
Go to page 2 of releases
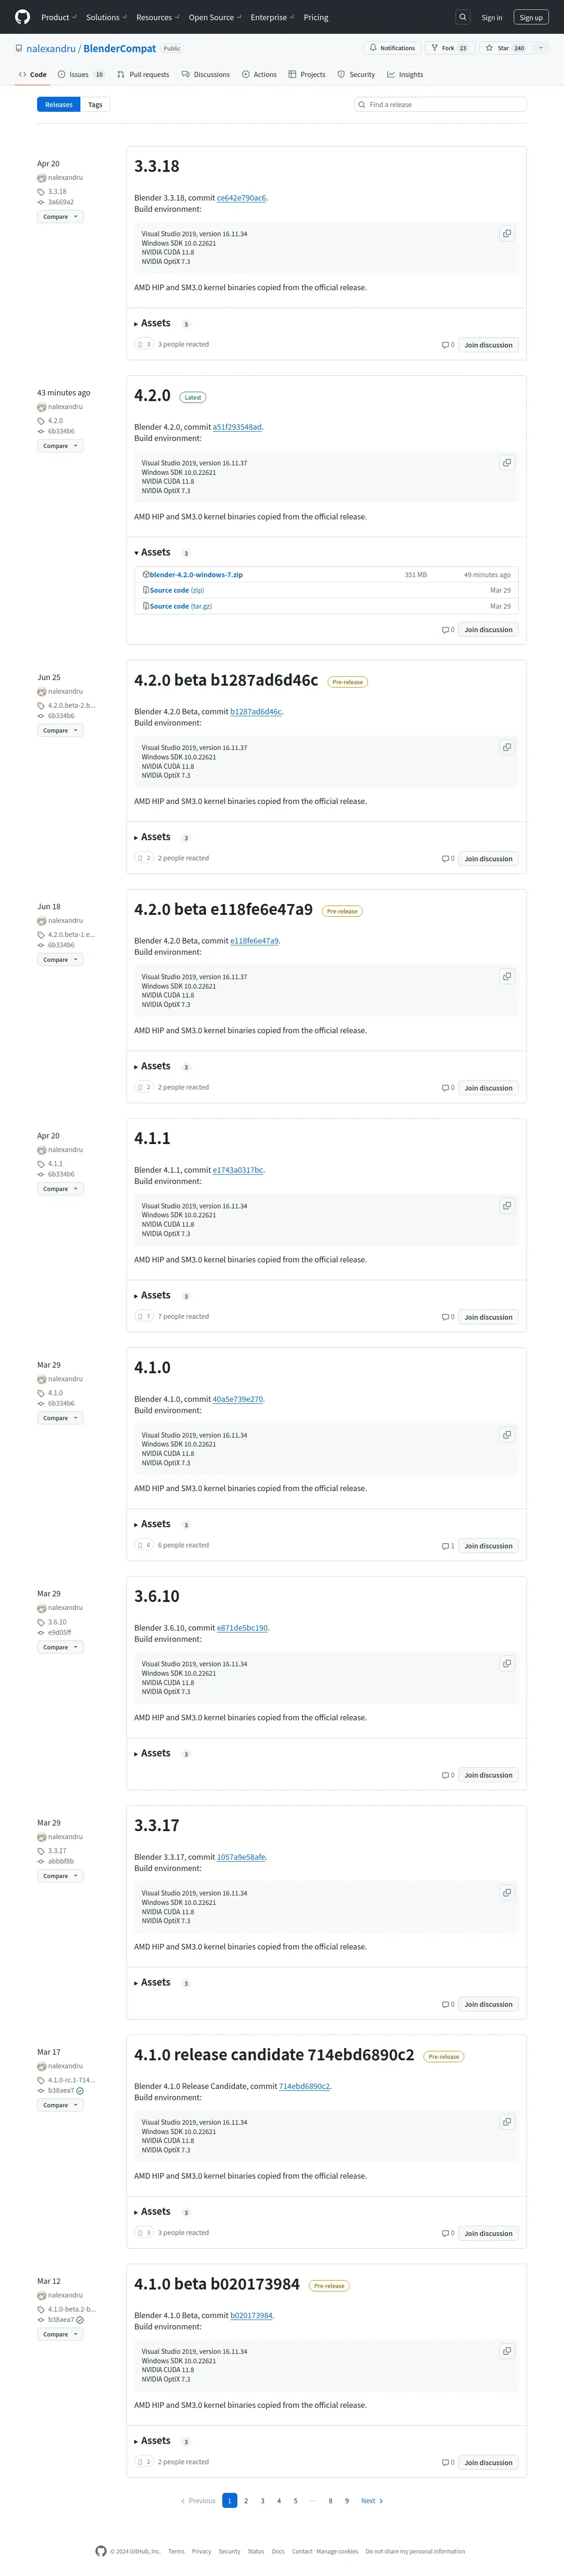click(x=246, y=2501)
